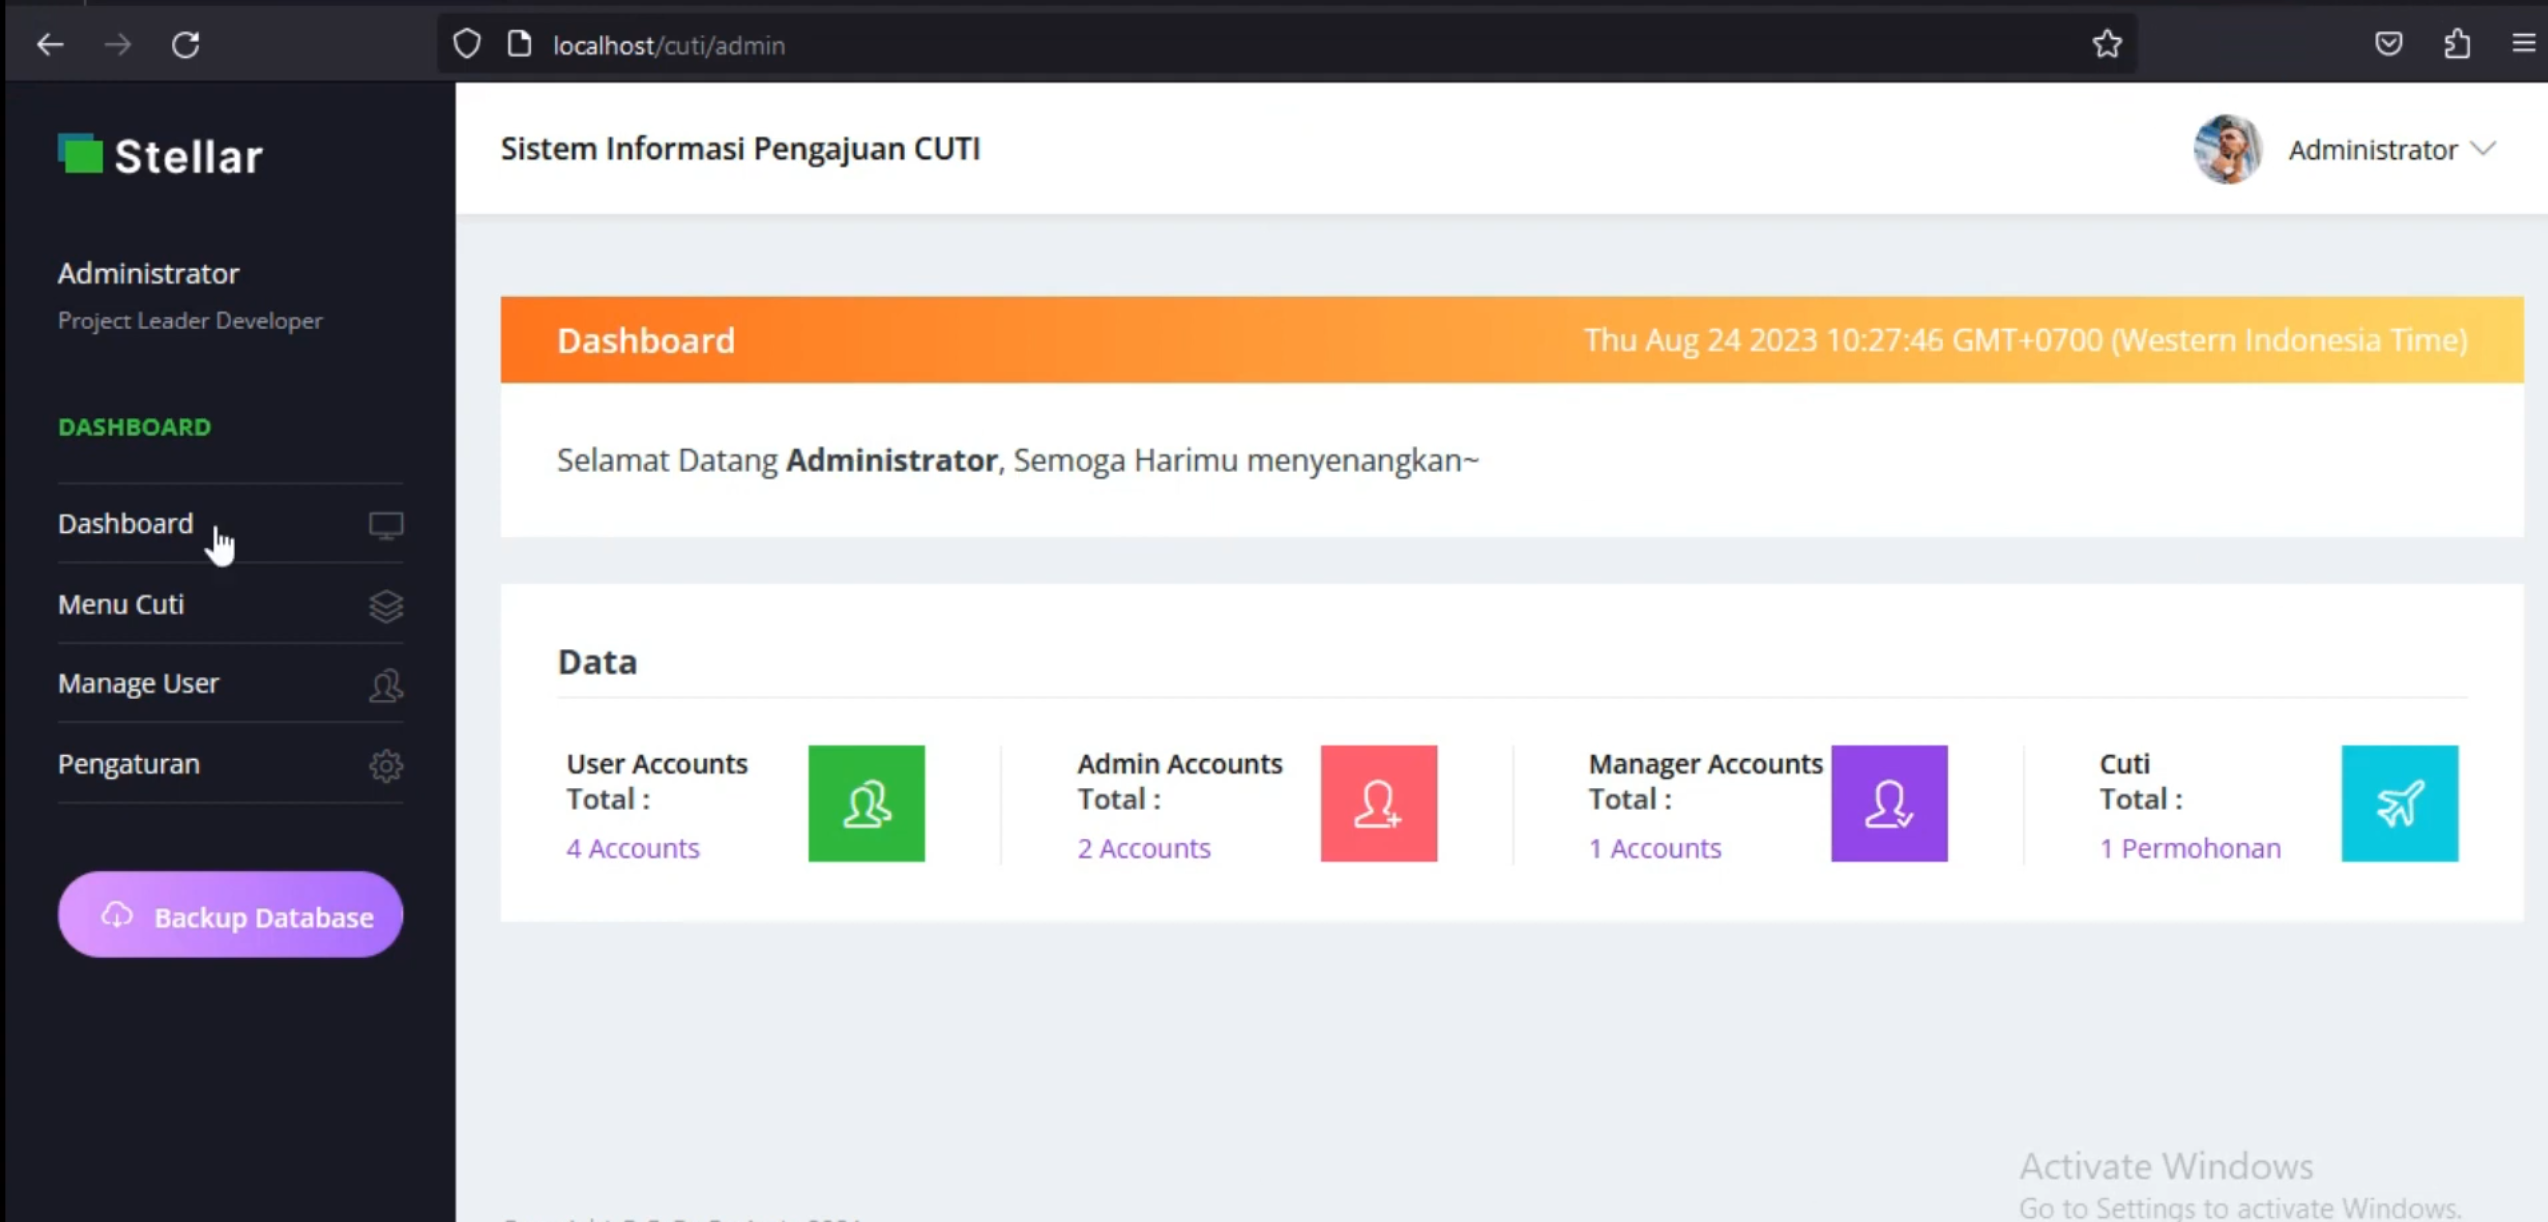This screenshot has width=2548, height=1222.
Task: Open the Menu Cuti sidebar item
Action: (x=230, y=604)
